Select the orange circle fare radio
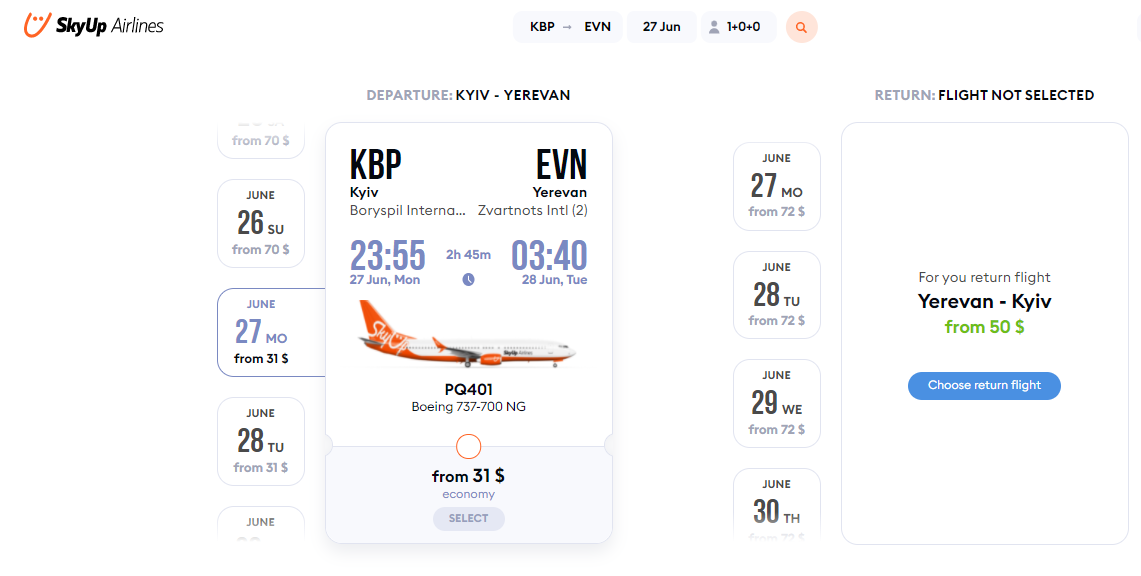Viewport: 1141px width, 576px height. tap(469, 447)
